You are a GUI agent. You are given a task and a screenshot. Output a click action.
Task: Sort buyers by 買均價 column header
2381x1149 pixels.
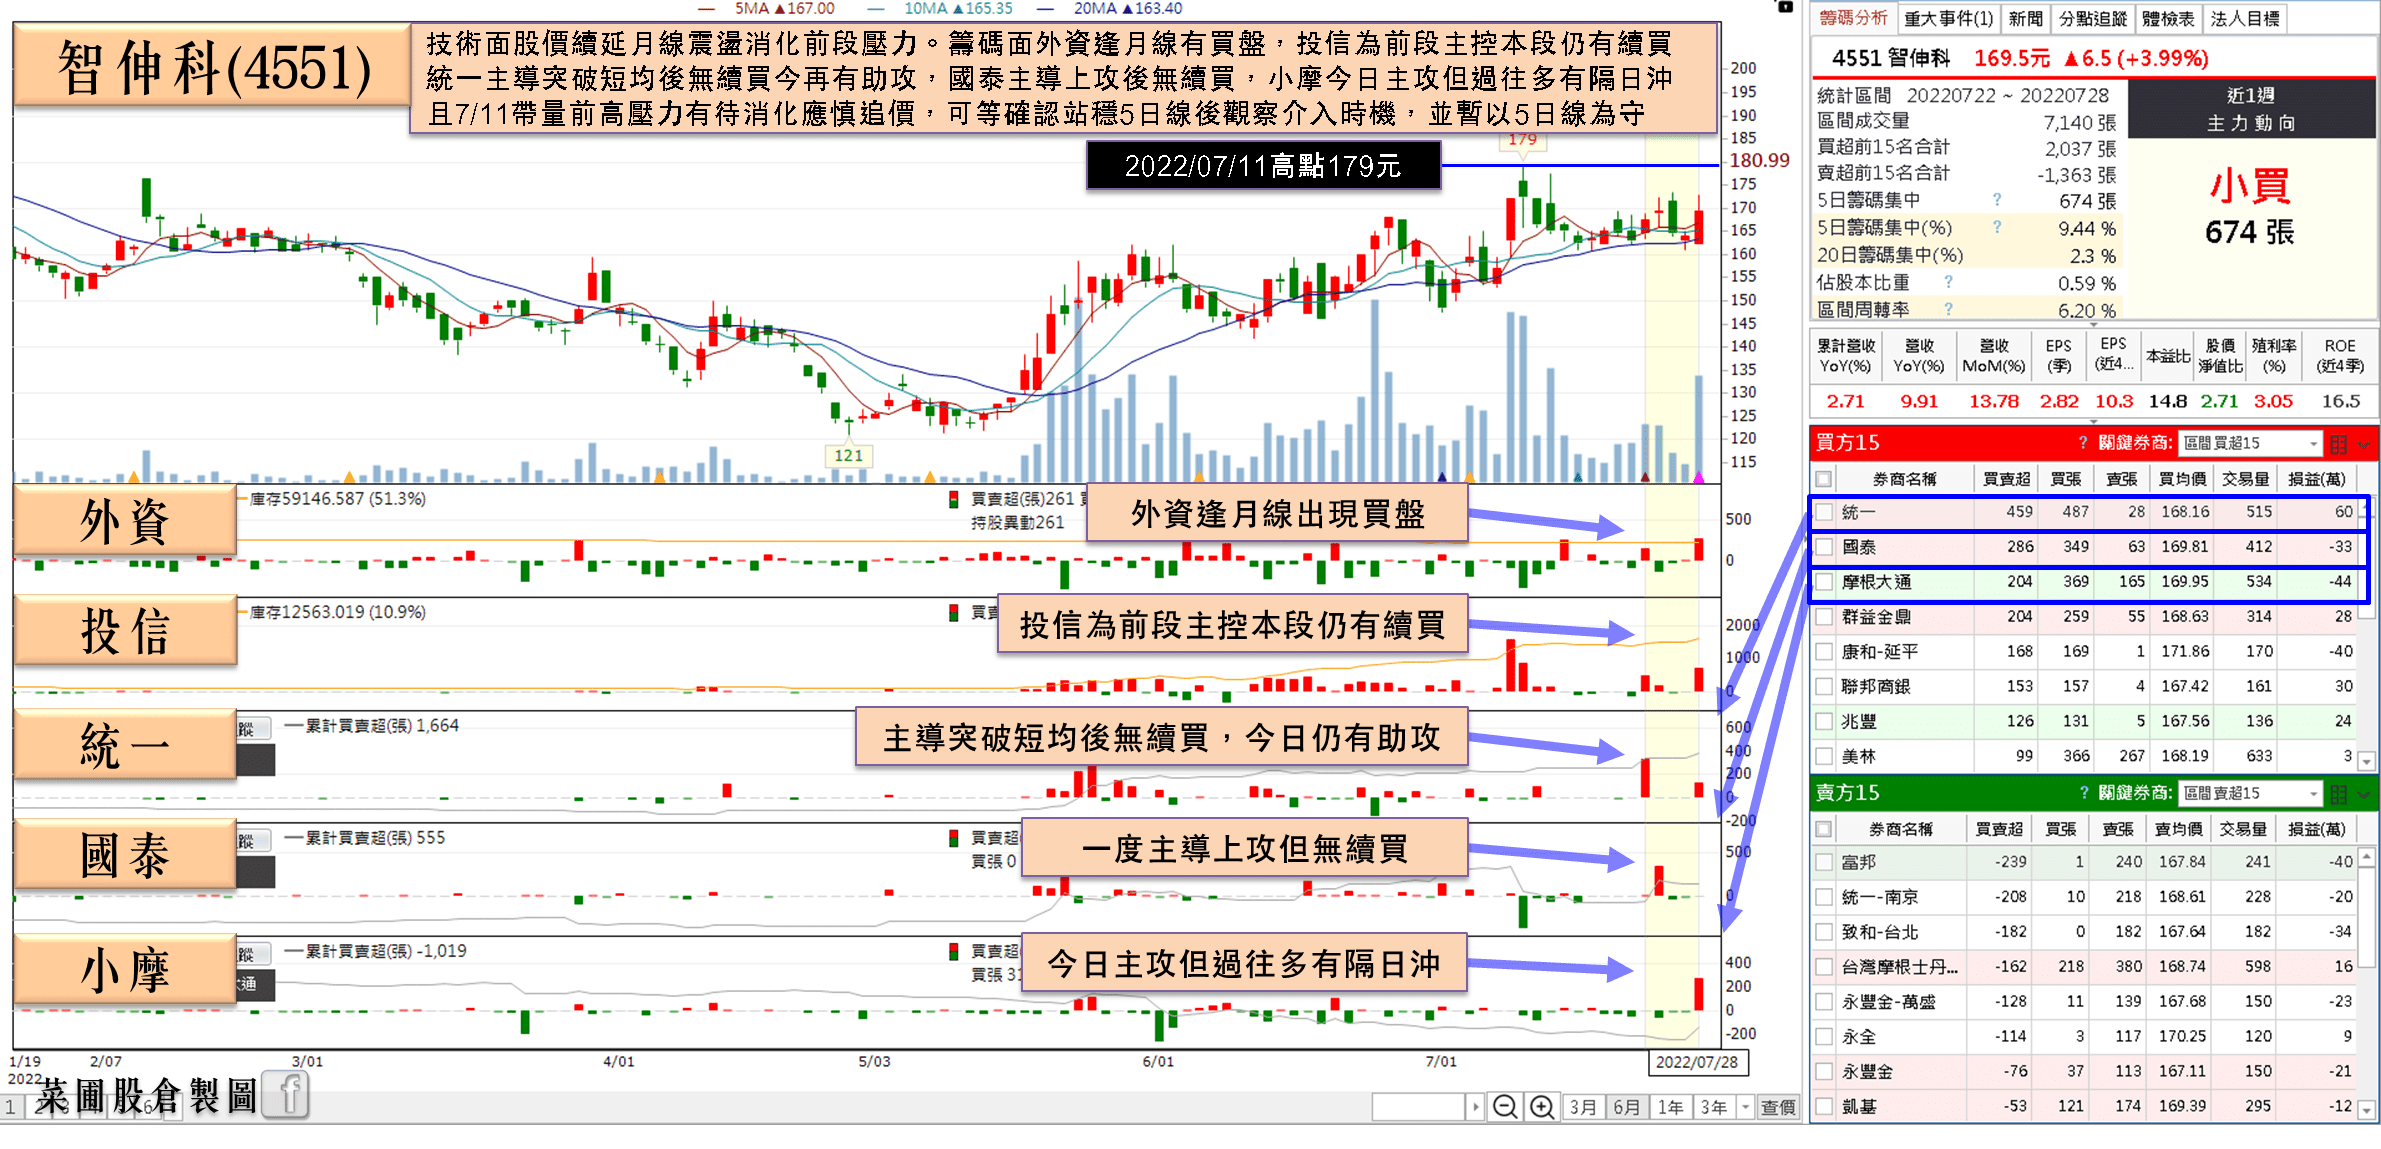coord(2182,479)
